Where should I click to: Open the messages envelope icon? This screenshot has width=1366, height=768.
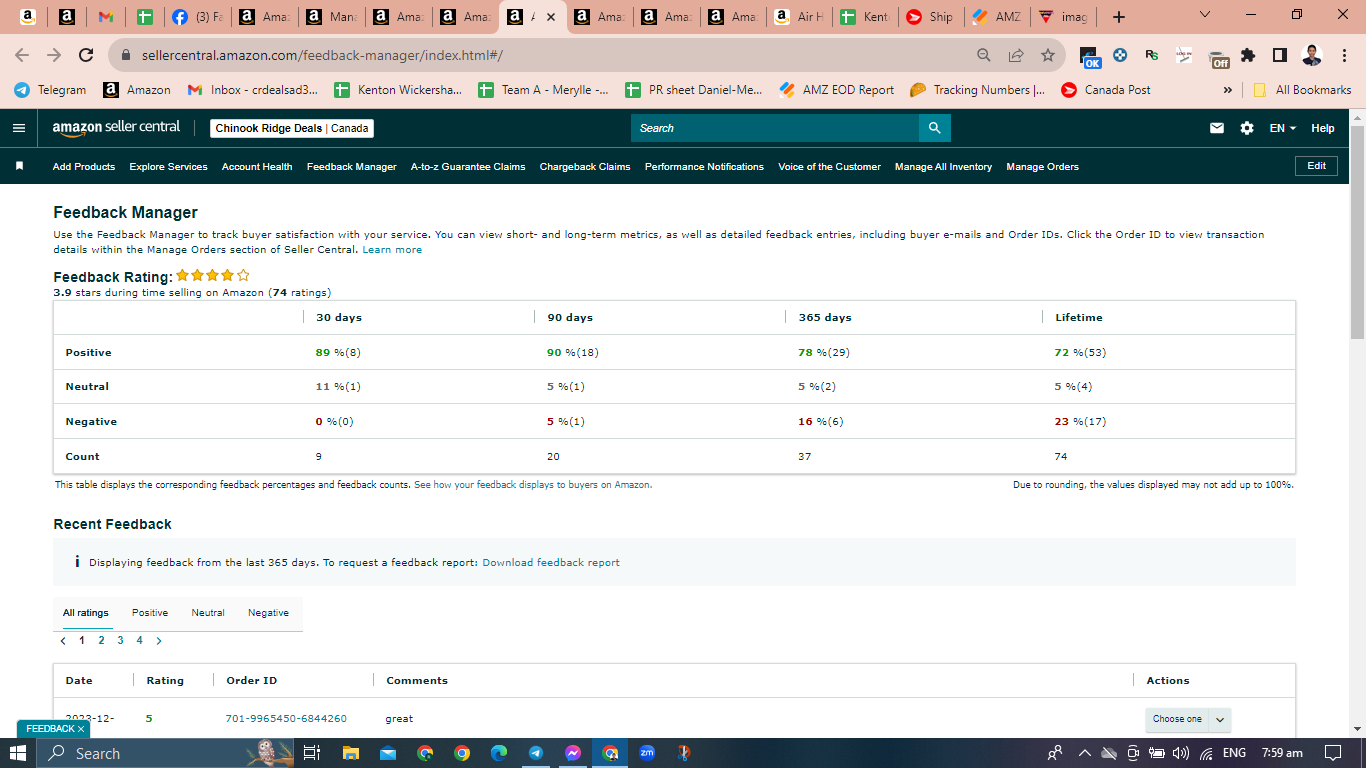click(1217, 128)
